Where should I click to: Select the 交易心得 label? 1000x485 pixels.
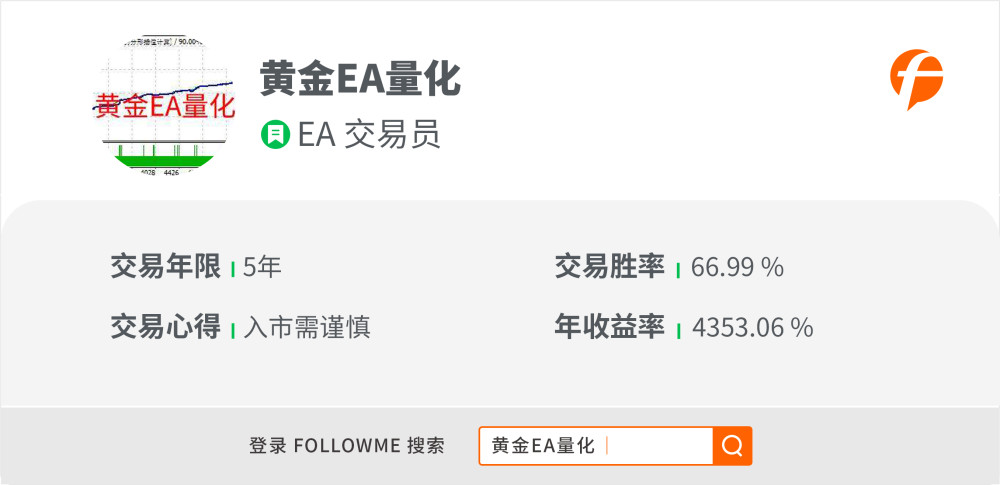[x=166, y=327]
